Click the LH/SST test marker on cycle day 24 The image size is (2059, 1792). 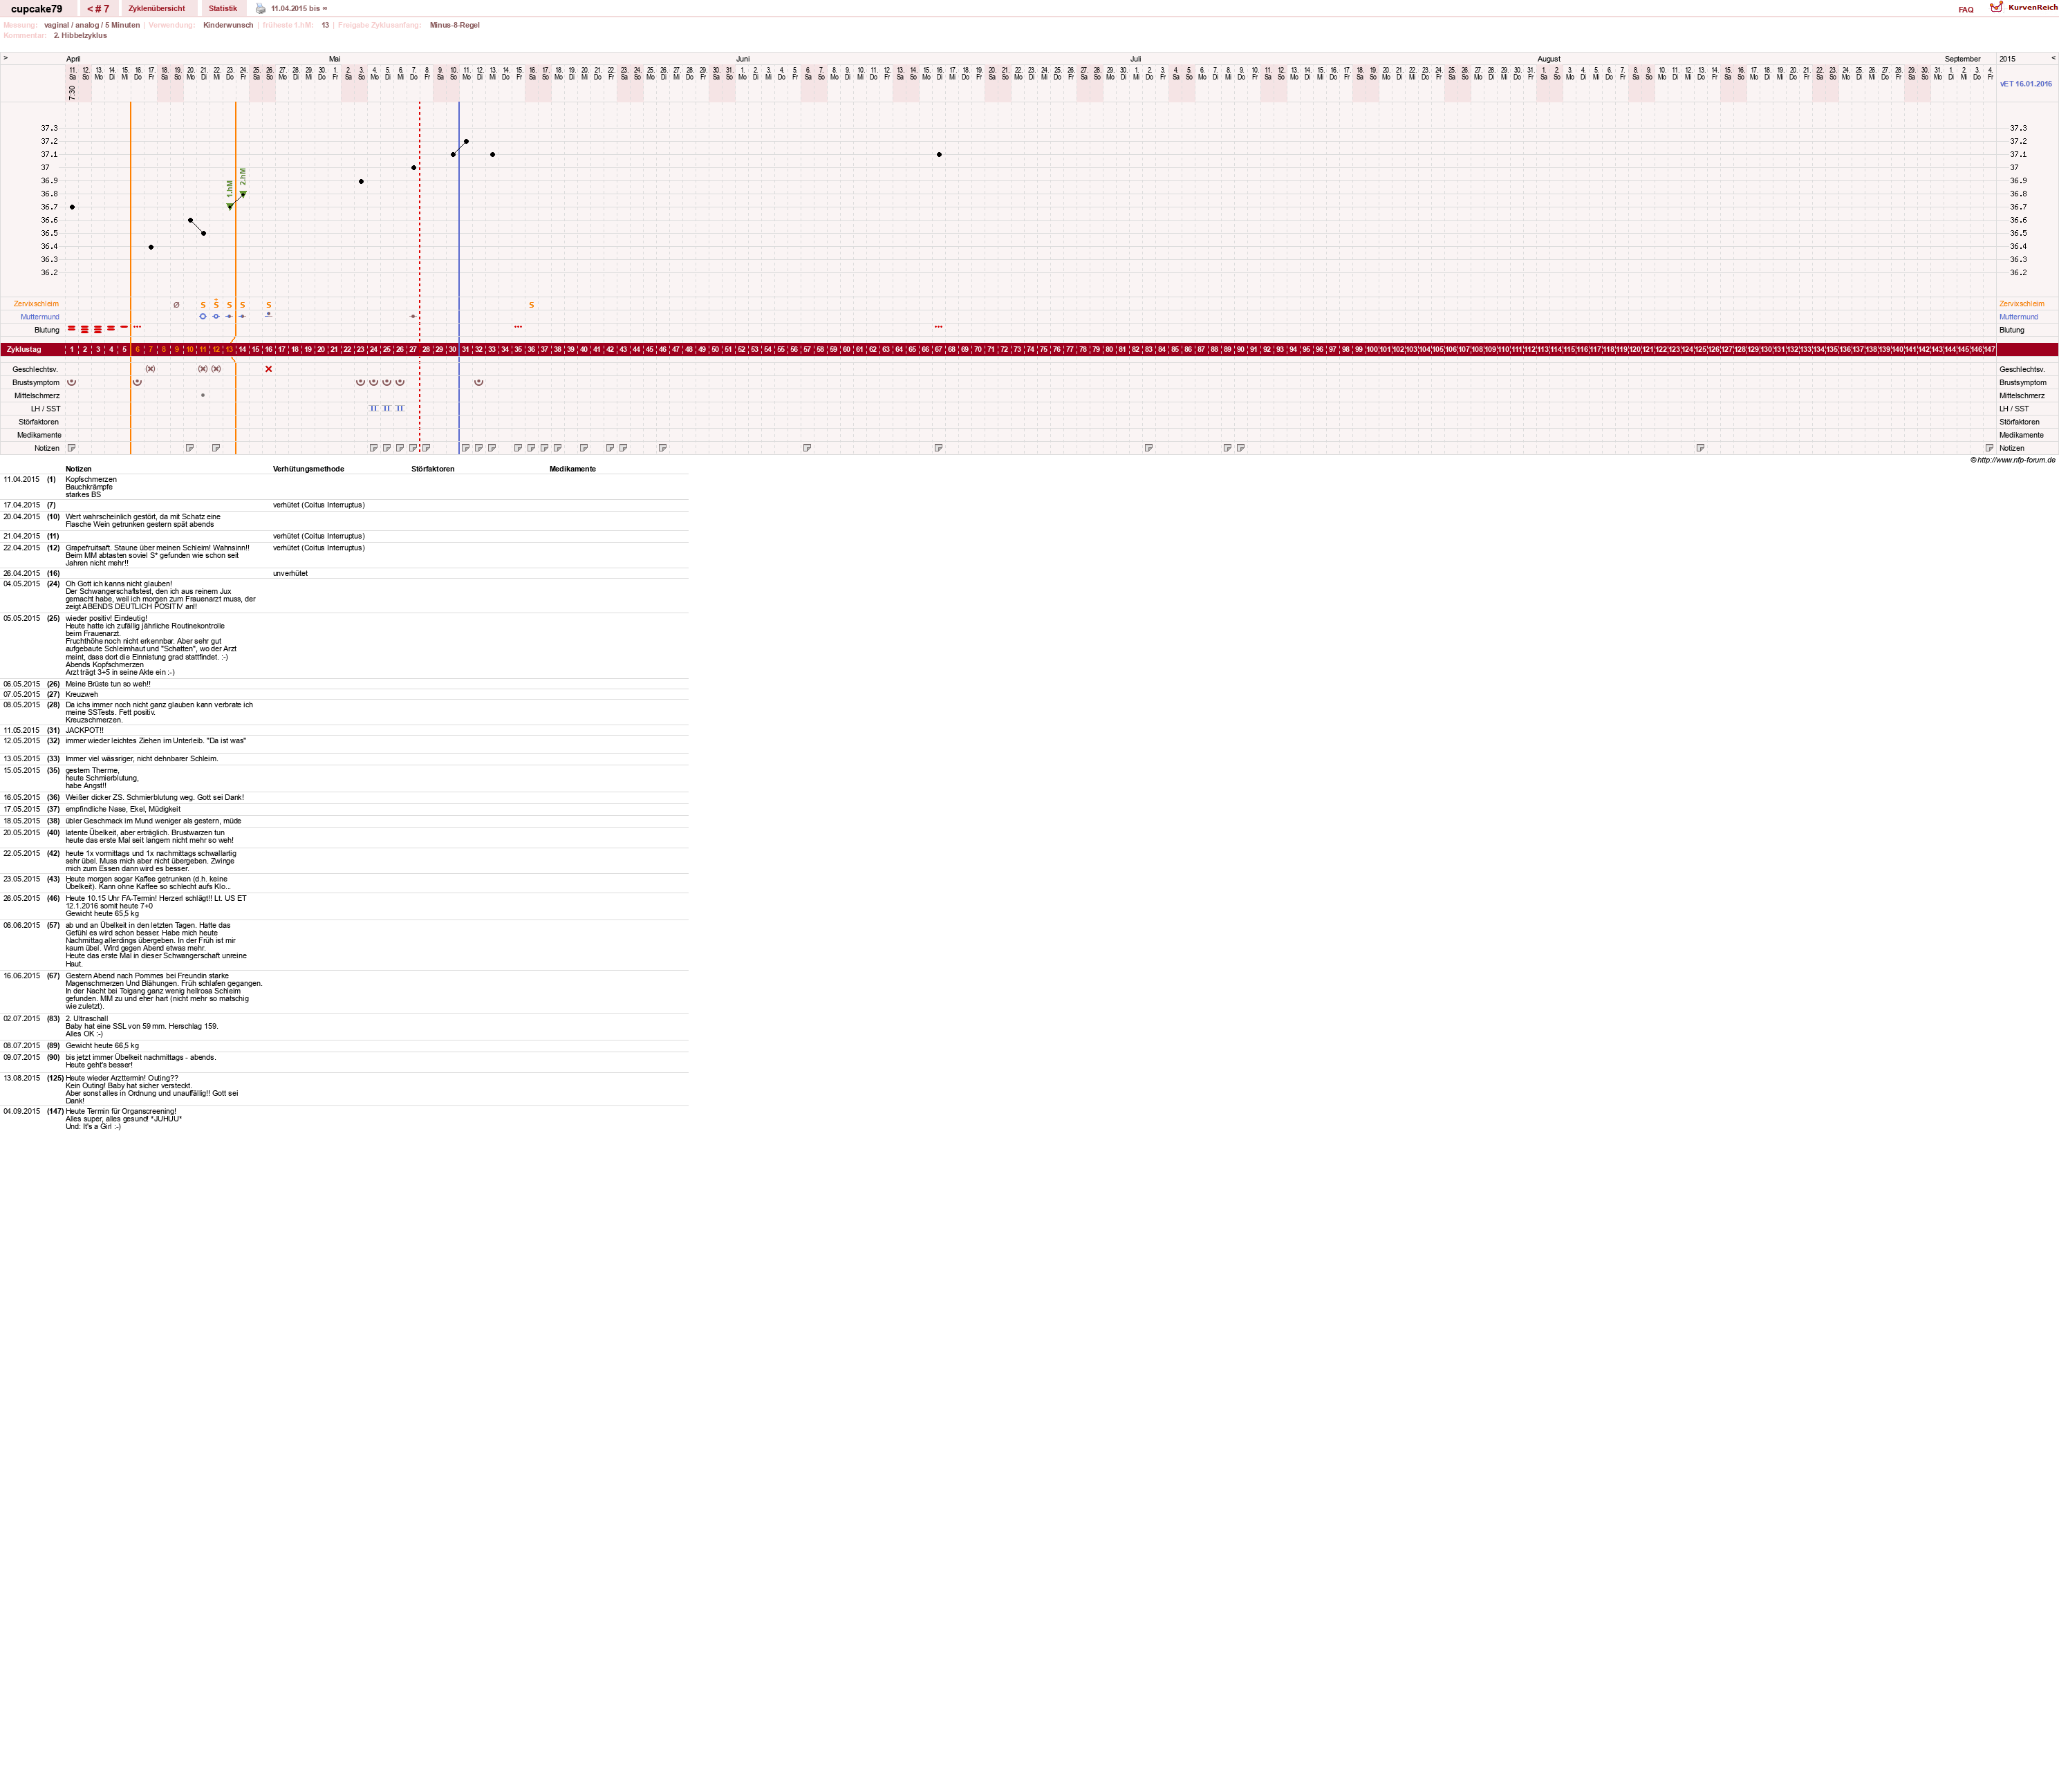[374, 408]
